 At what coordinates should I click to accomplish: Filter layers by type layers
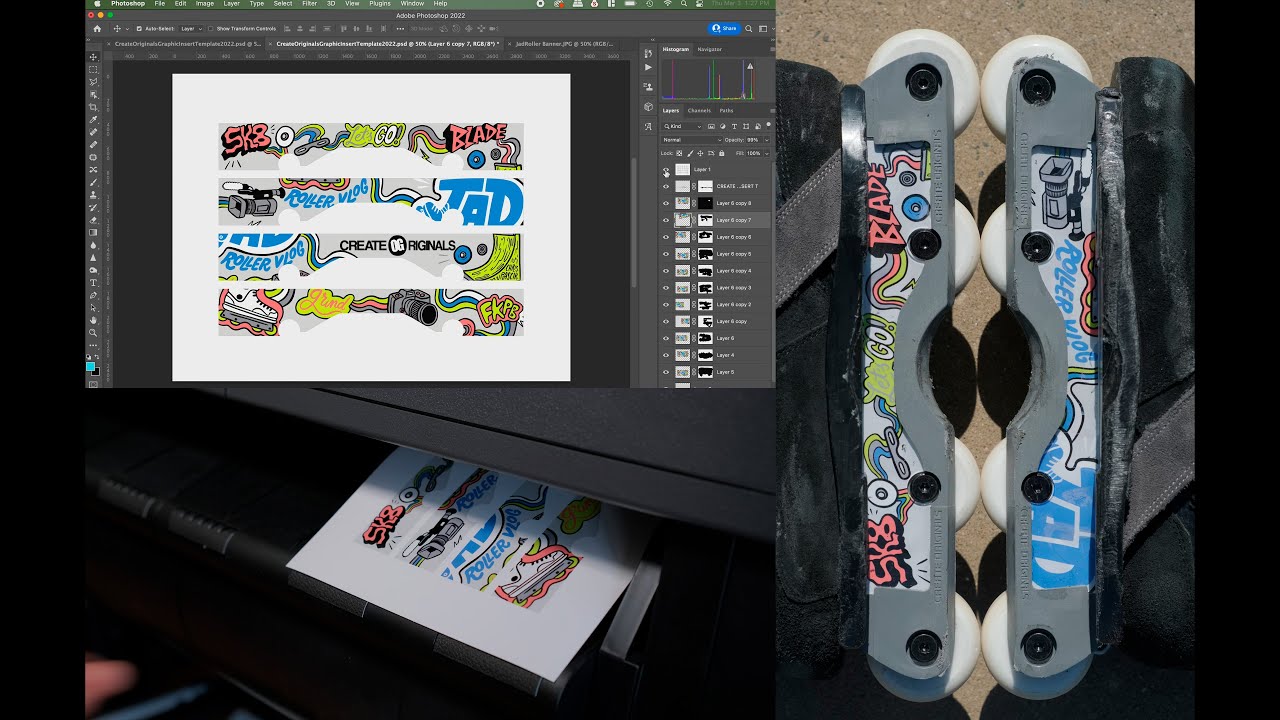(x=734, y=127)
